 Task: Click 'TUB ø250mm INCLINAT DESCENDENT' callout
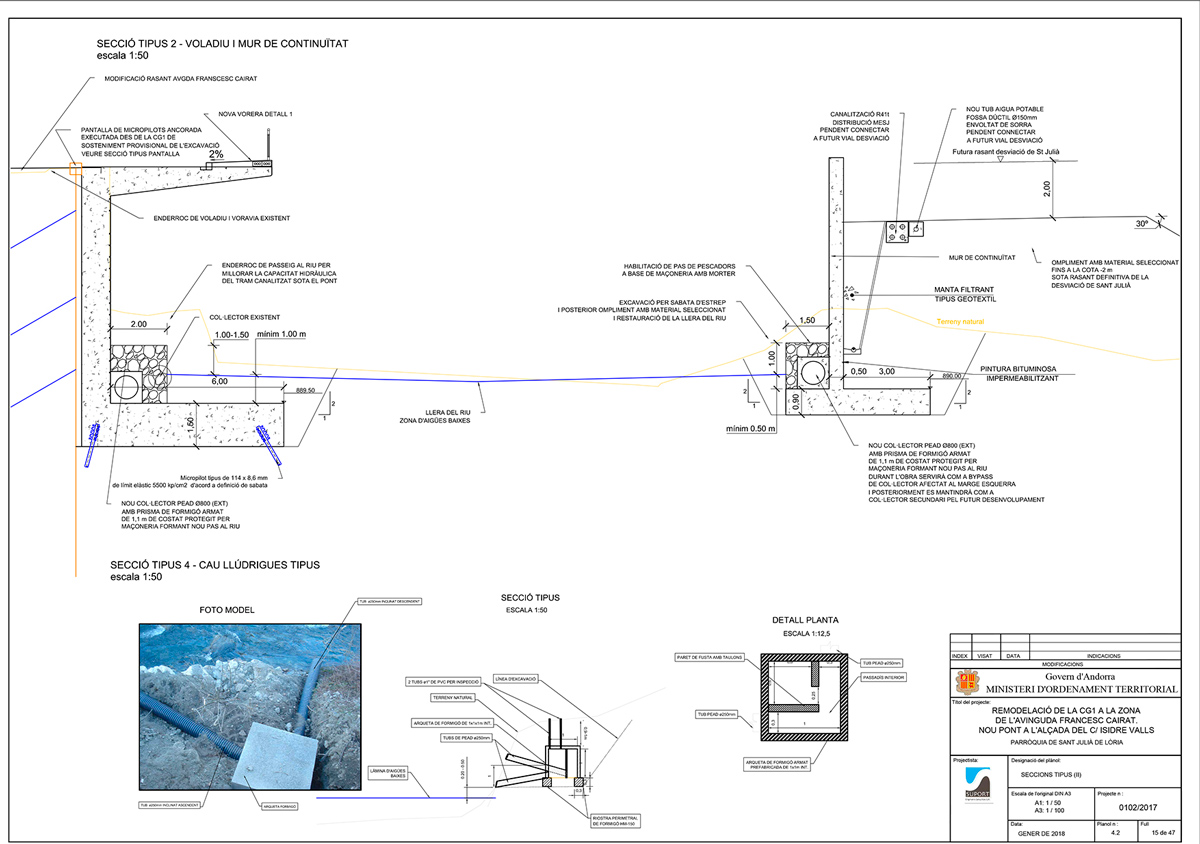(x=388, y=601)
